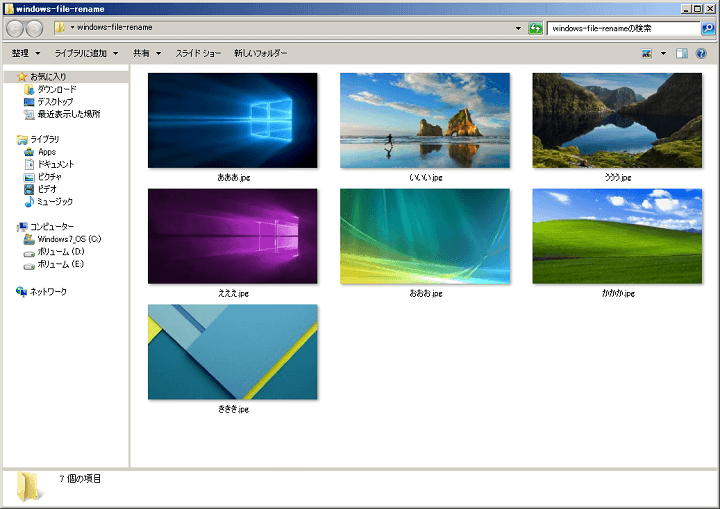Click the ボリューム (D:) drive icon
720x509 pixels.
[29, 253]
